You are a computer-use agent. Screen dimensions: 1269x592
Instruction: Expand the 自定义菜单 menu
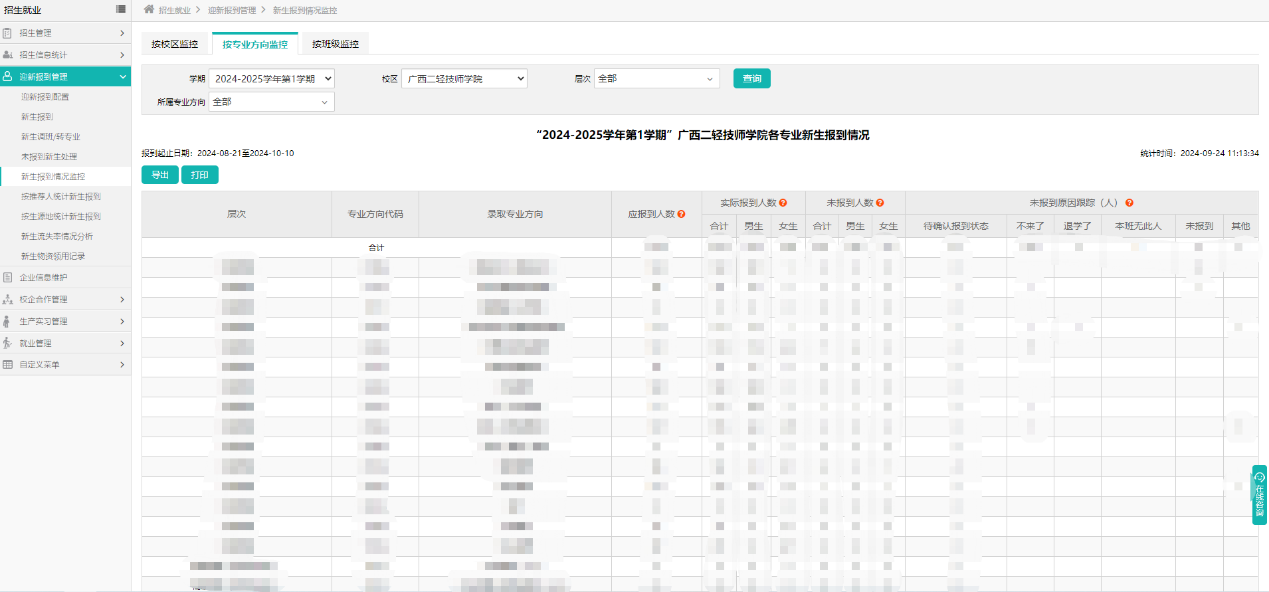pos(122,365)
